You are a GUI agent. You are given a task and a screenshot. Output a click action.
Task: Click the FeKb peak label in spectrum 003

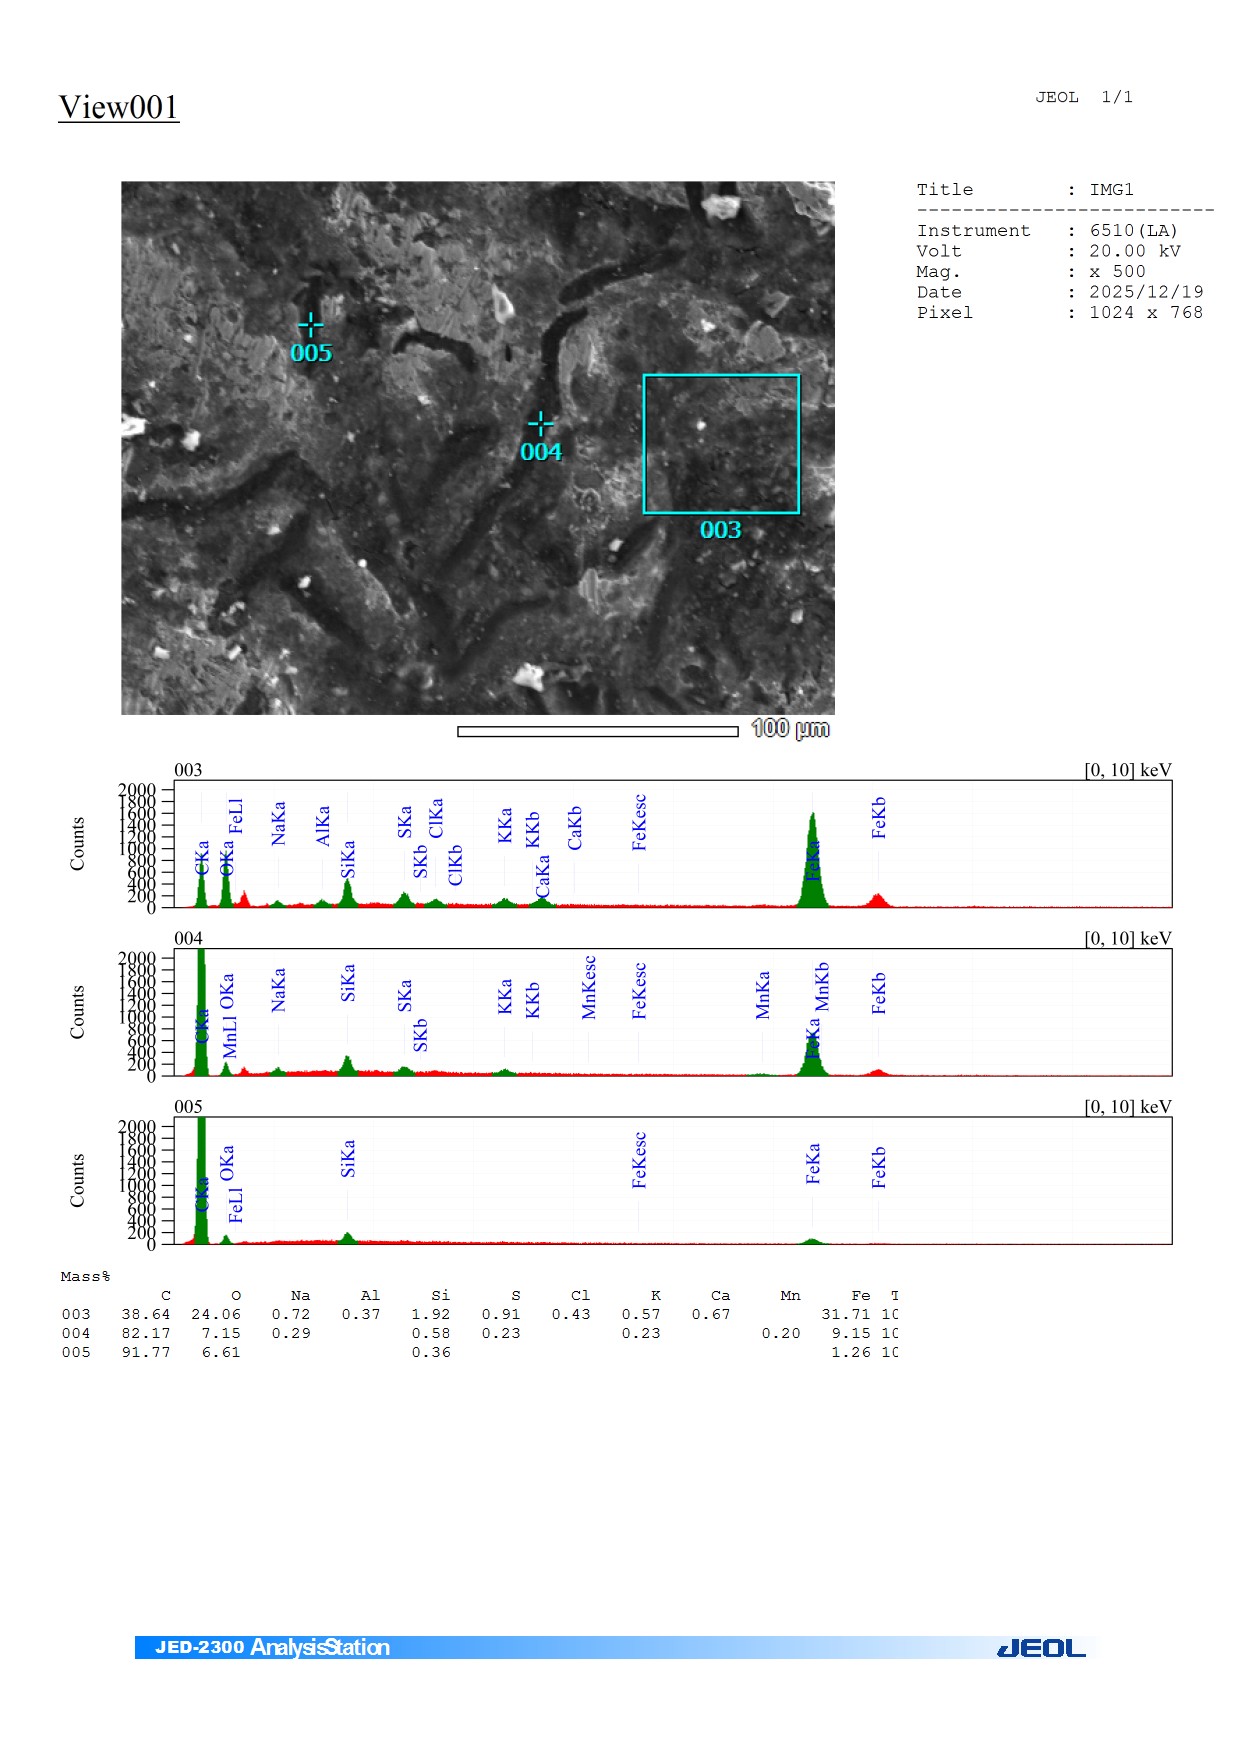tap(878, 818)
